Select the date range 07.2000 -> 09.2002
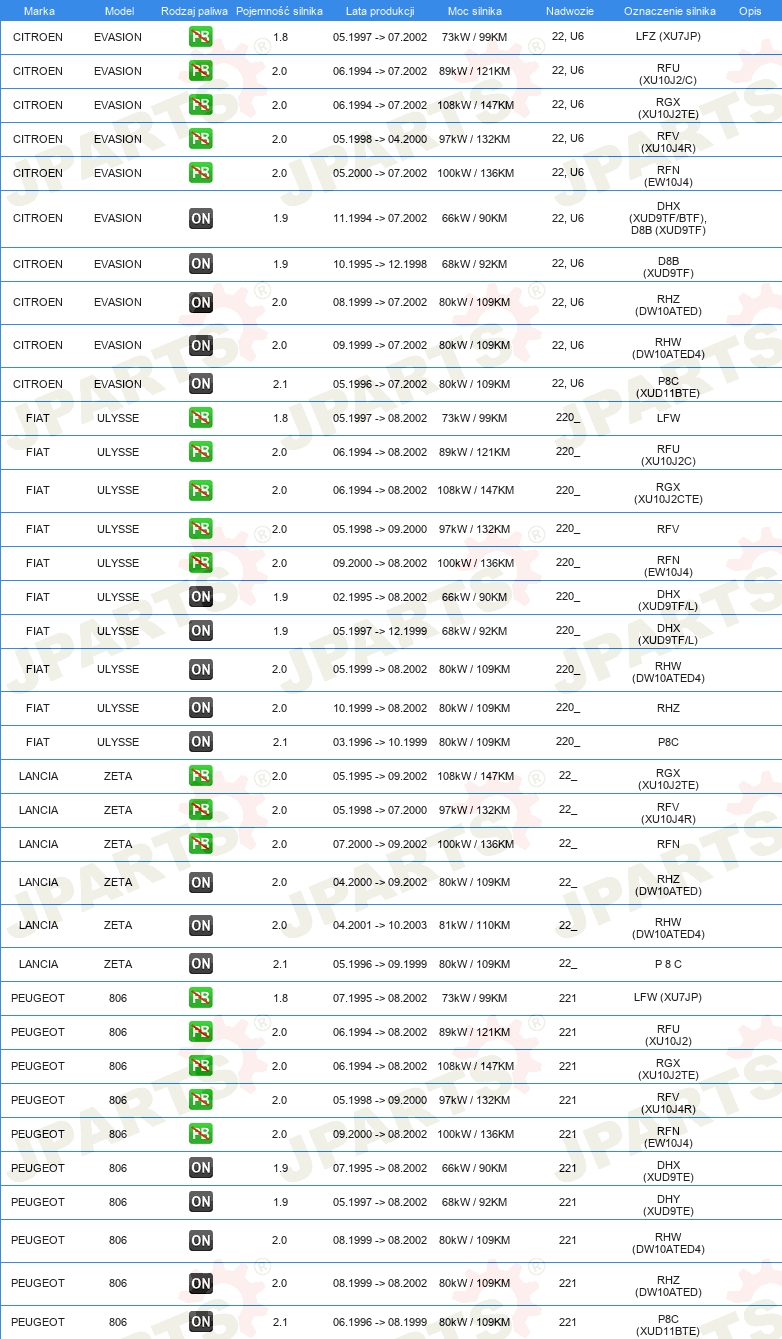 click(380, 844)
